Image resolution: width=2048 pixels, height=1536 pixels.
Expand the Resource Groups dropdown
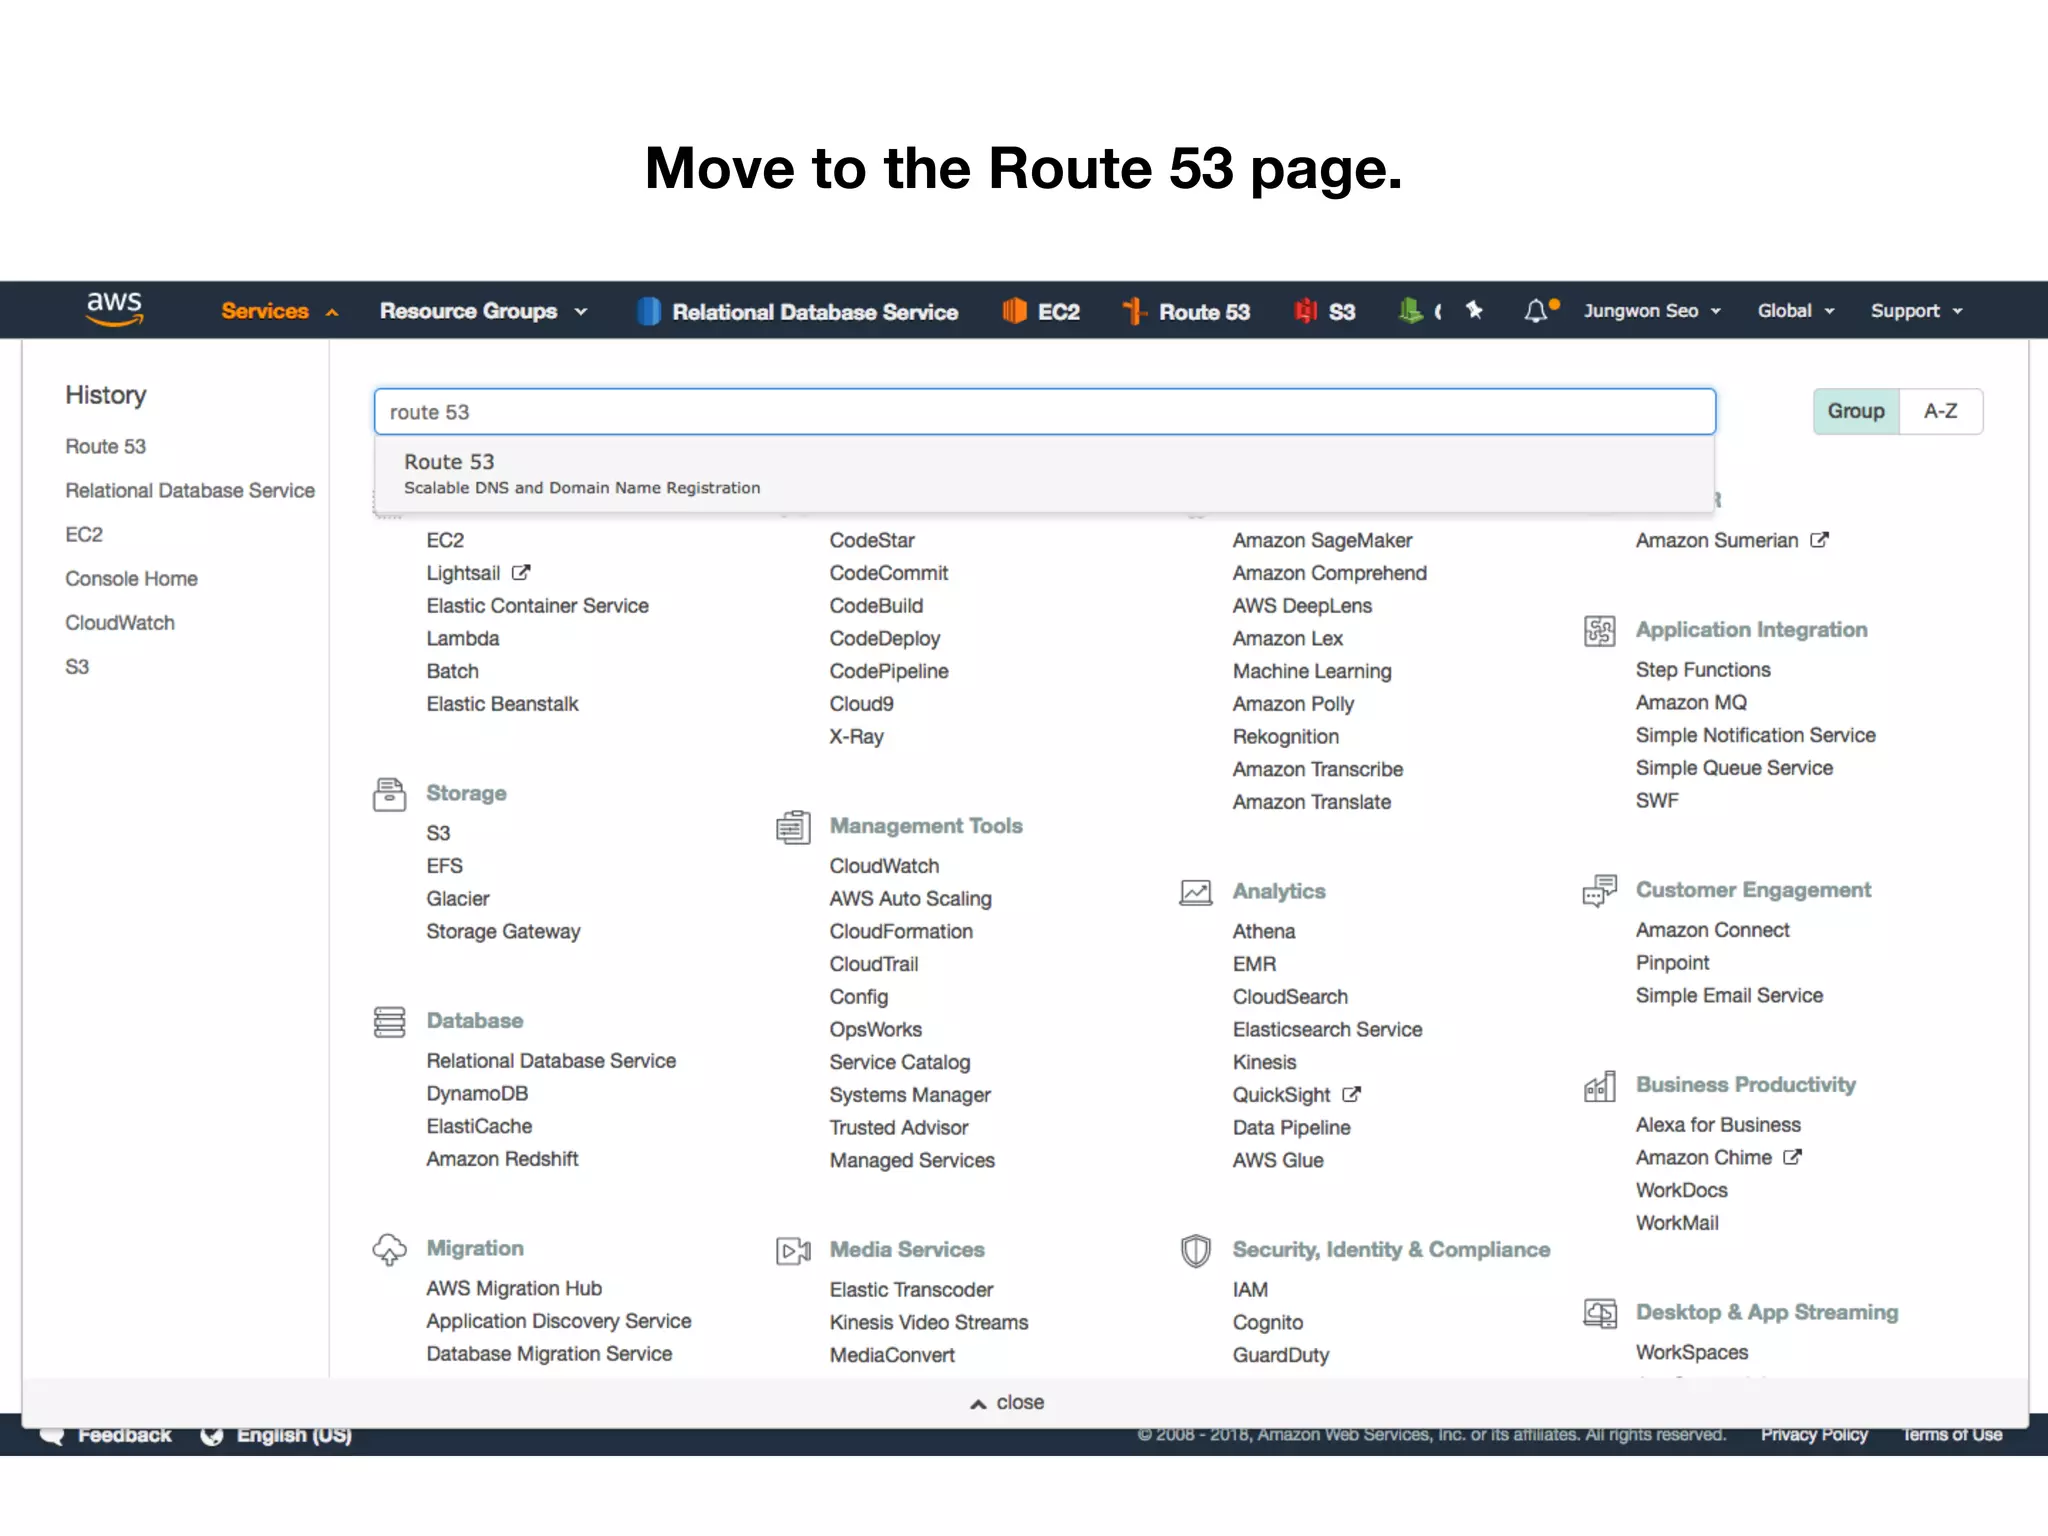click(x=484, y=311)
